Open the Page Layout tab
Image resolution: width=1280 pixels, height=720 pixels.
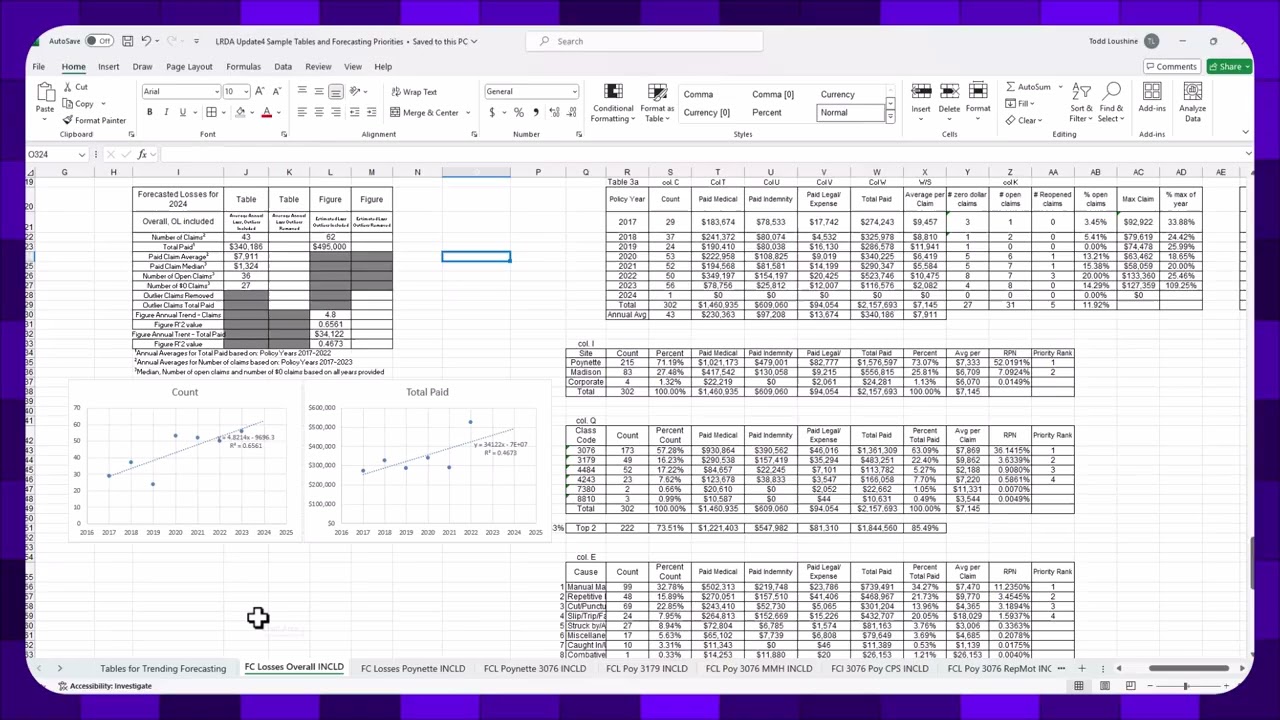point(189,67)
